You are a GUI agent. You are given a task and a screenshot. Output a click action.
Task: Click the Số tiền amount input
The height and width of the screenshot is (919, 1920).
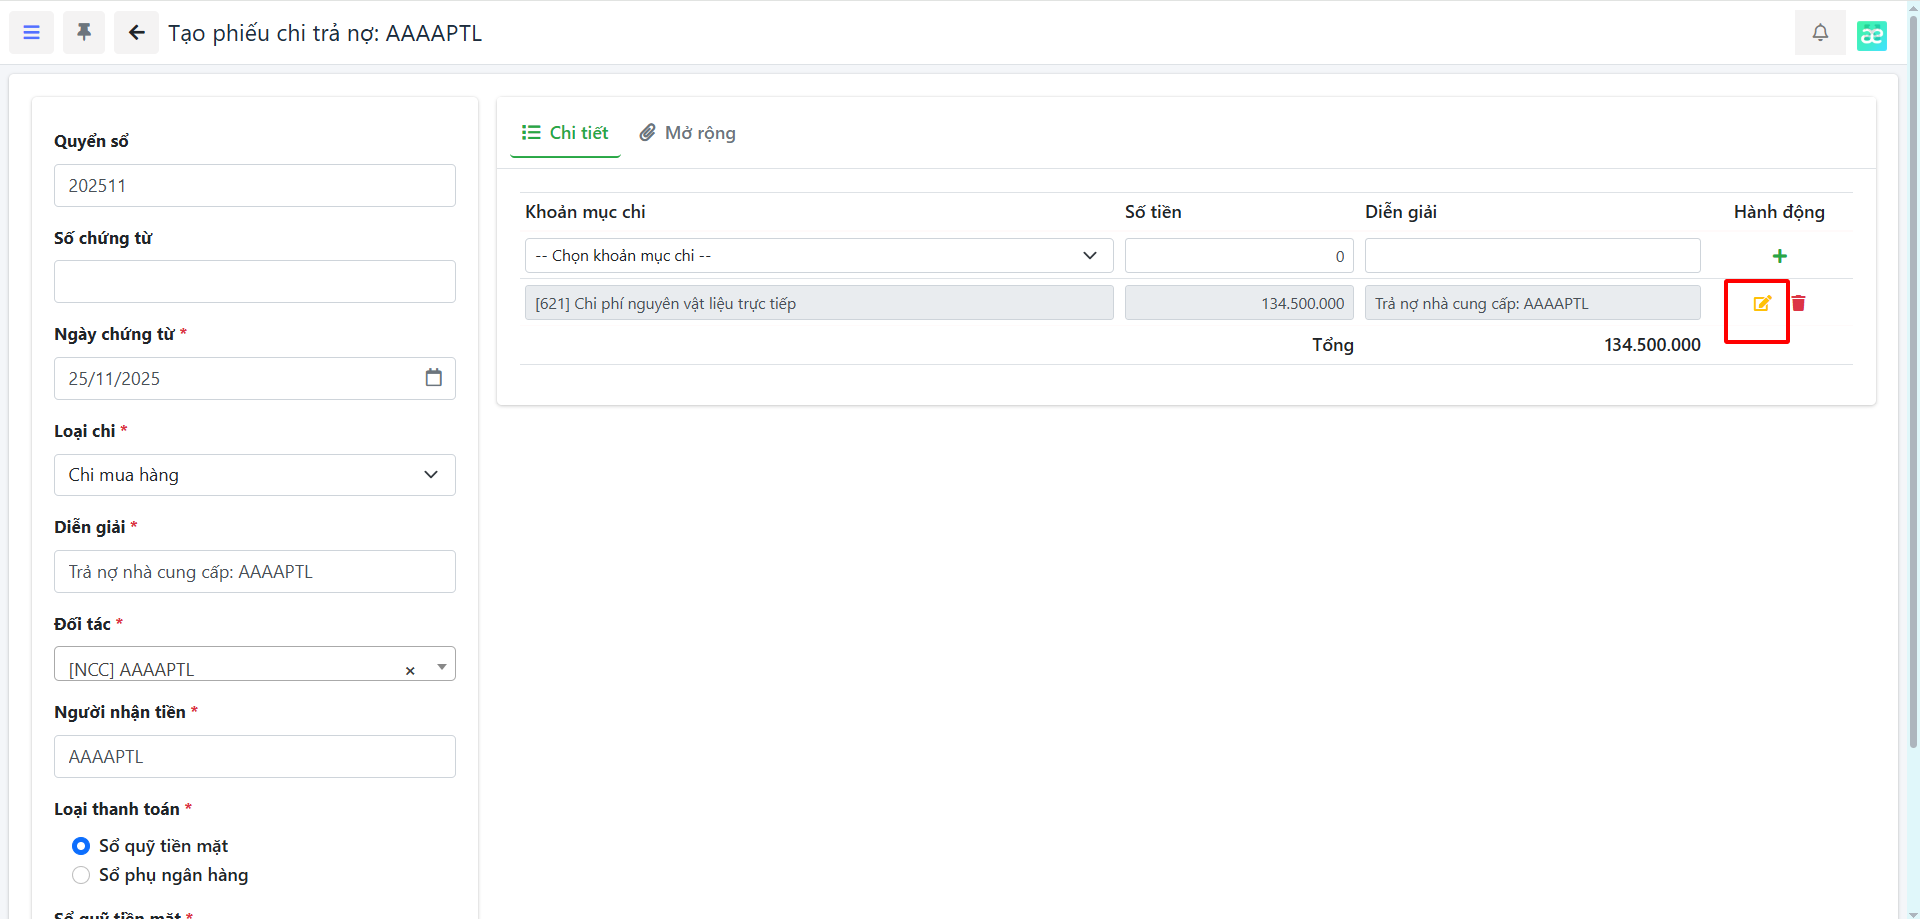pos(1238,256)
